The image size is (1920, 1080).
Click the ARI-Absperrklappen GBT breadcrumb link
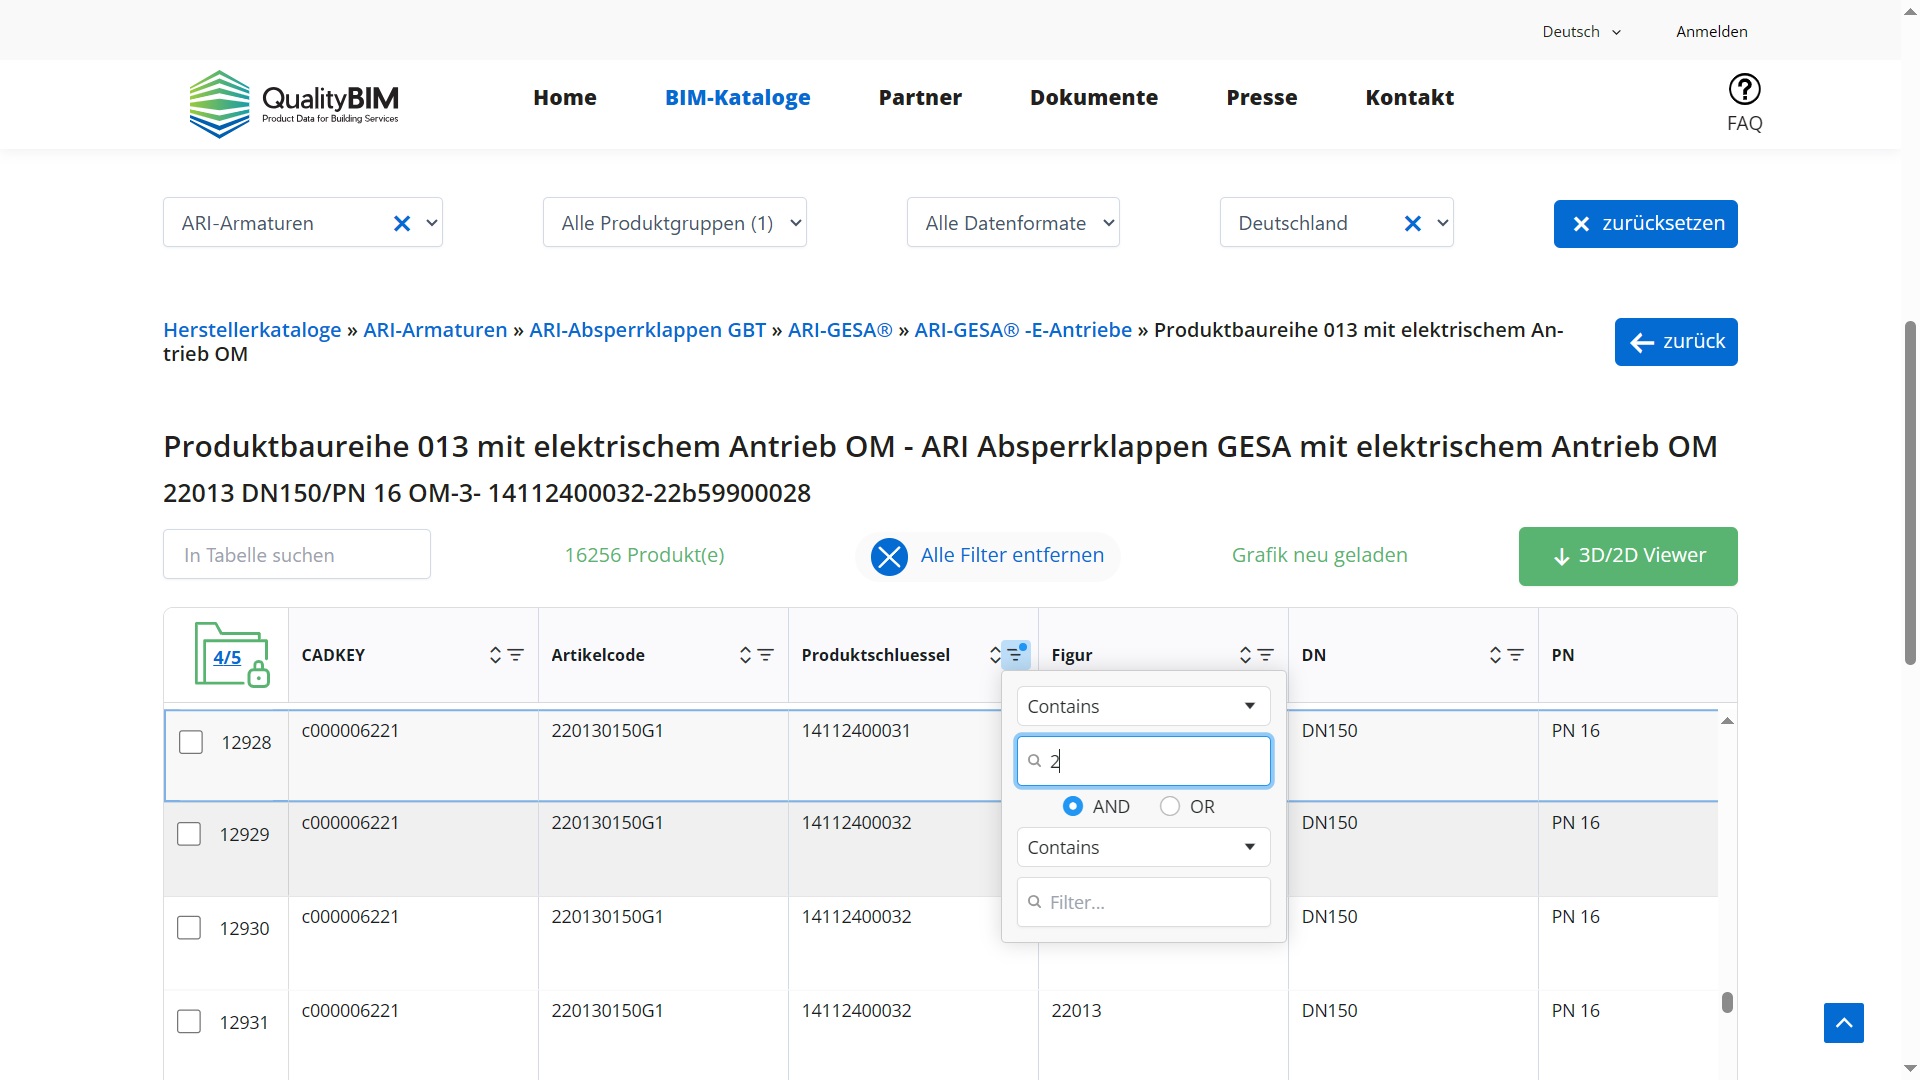[x=647, y=330]
